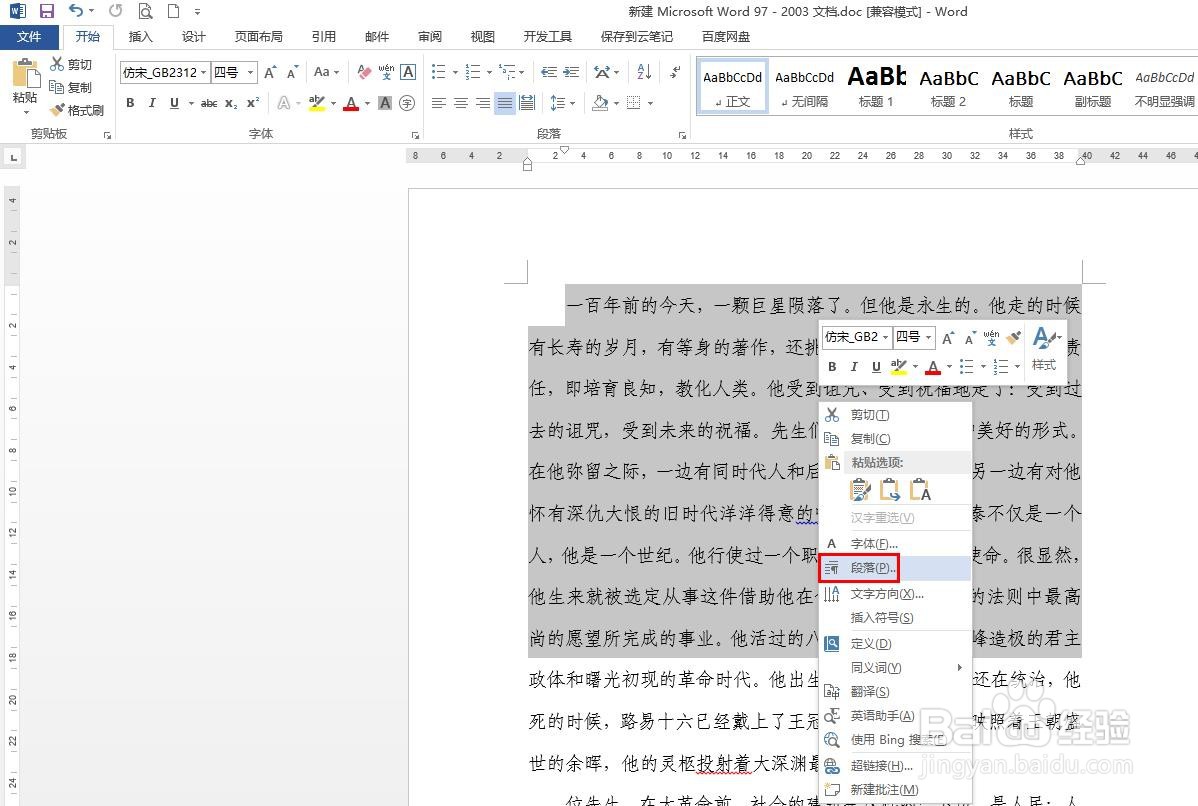Open the paragraph dialog launcher in ribbon
Viewport: 1198px width, 806px height.
click(682, 135)
